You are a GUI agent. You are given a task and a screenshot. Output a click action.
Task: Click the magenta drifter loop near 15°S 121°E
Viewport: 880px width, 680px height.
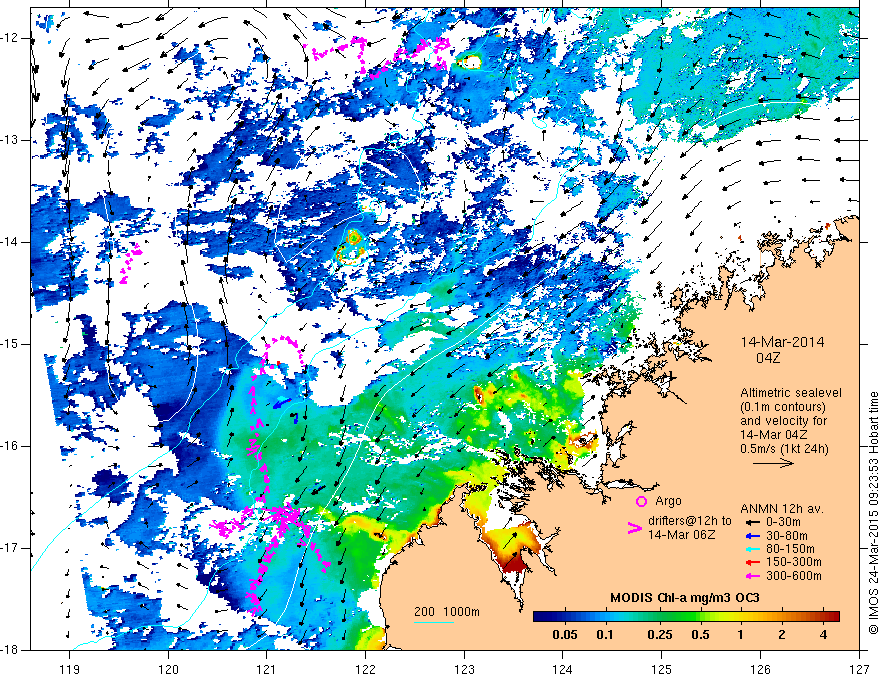click(x=283, y=351)
